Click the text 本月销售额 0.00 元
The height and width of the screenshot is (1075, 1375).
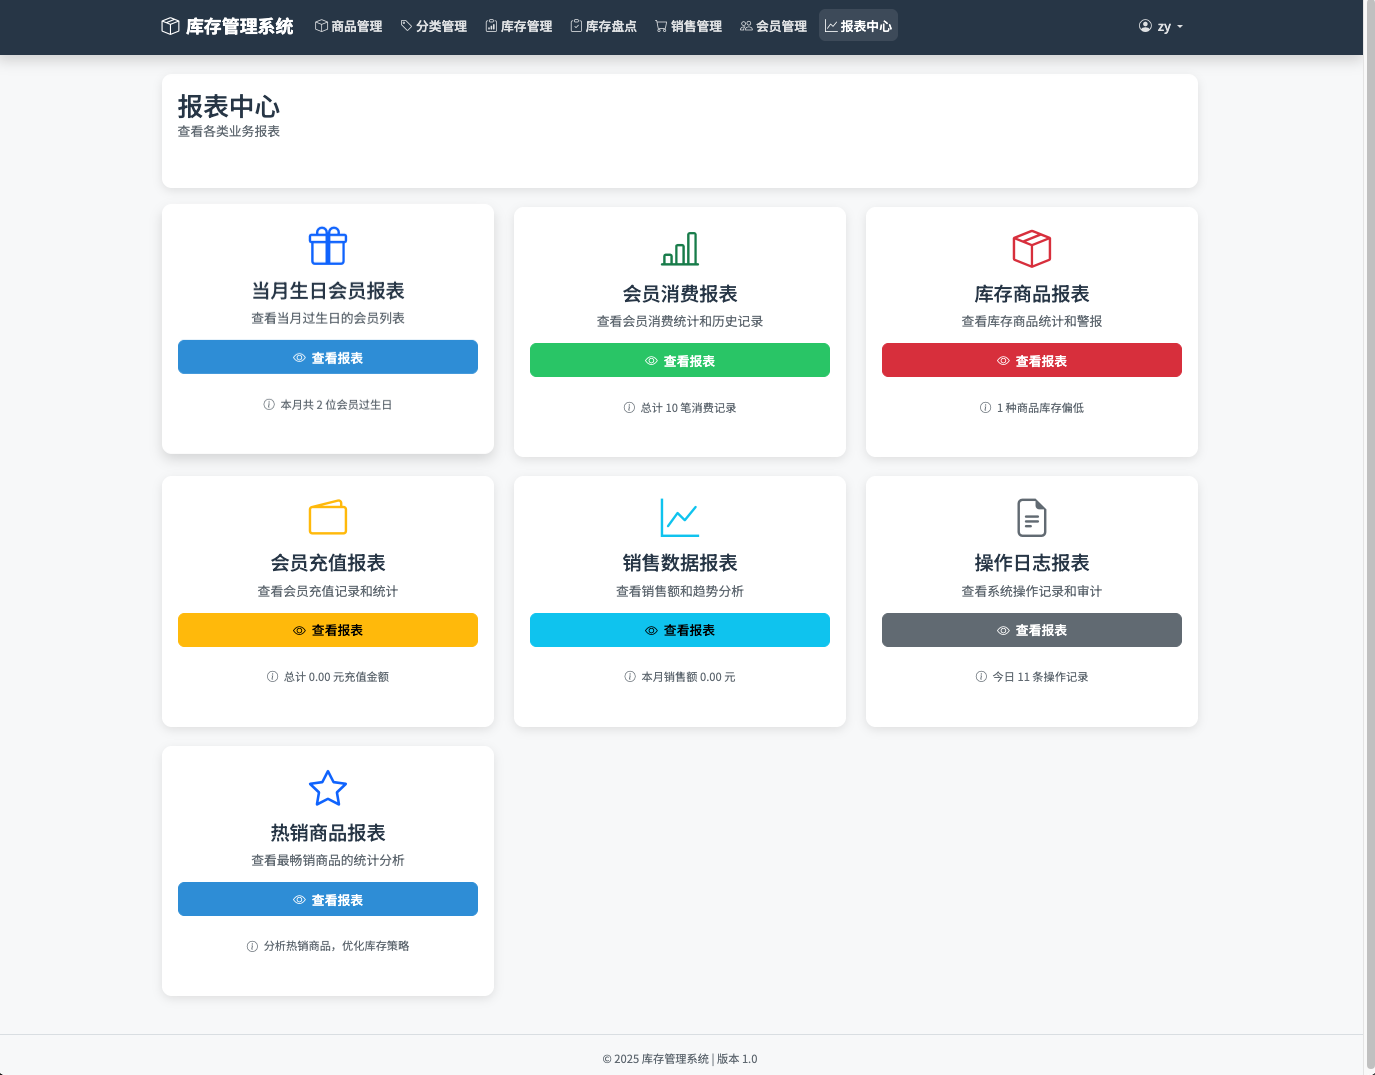pos(688,677)
